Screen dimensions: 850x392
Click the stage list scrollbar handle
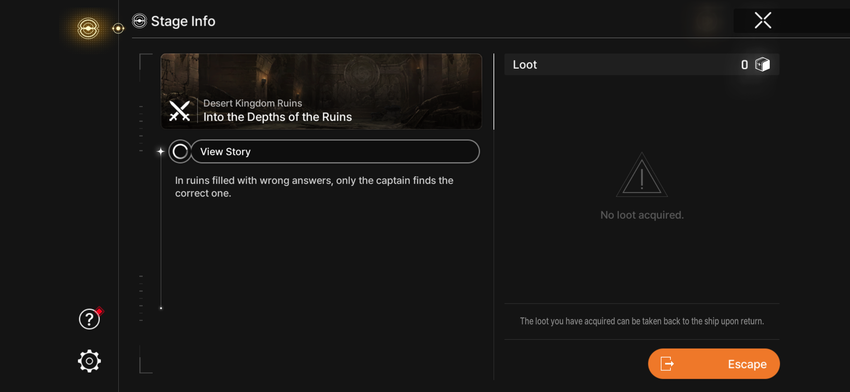tap(493, 91)
